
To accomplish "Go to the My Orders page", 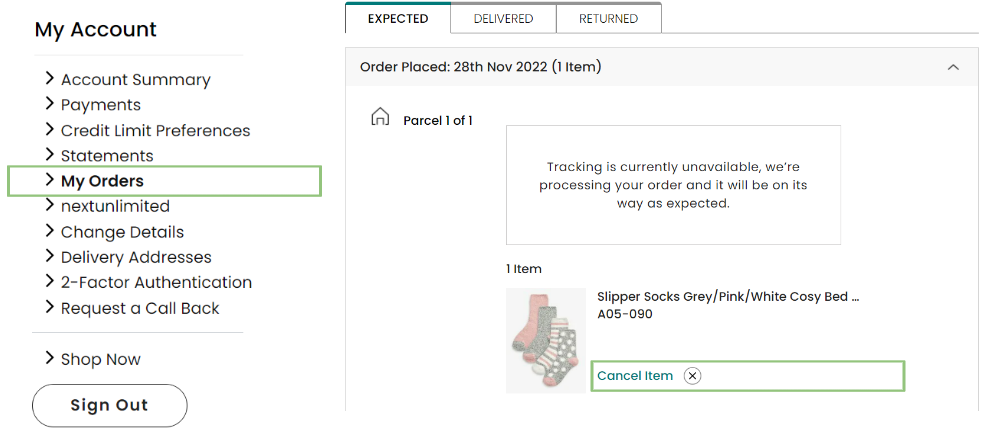I will (102, 181).
